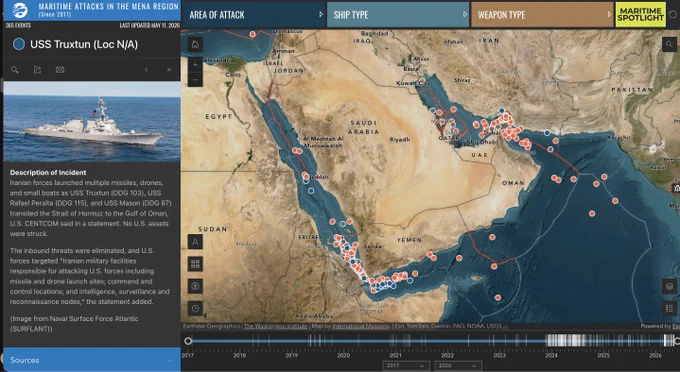Open the 2017 start year dropdown

click(406, 366)
